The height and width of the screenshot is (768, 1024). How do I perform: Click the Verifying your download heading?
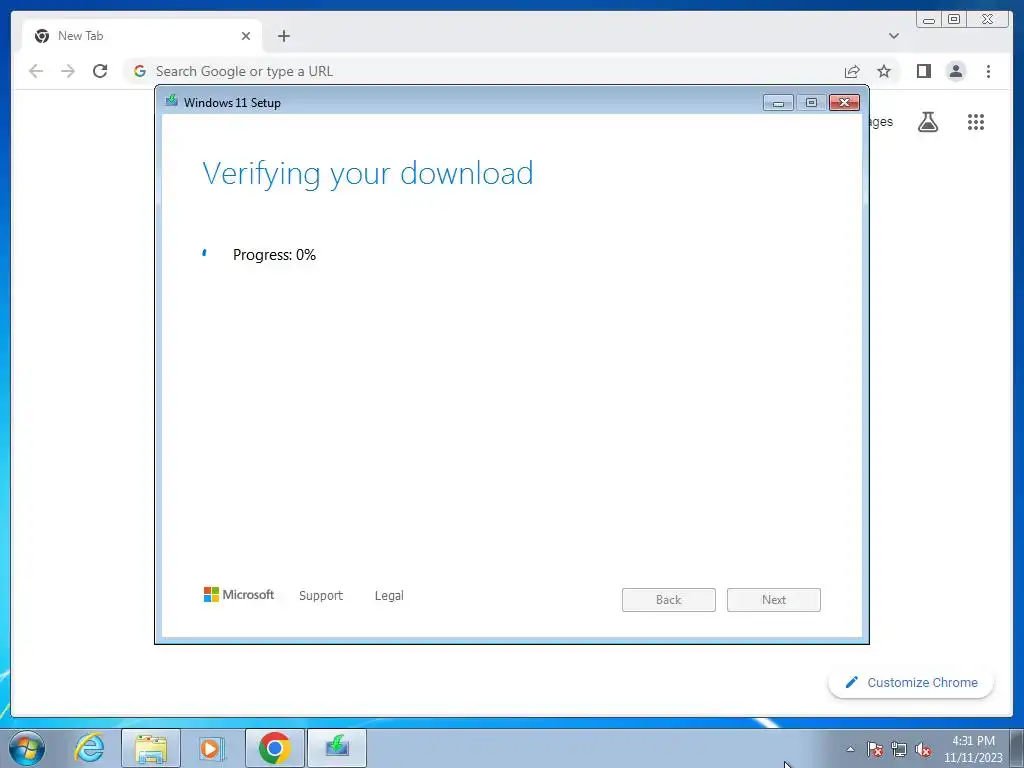tap(368, 174)
